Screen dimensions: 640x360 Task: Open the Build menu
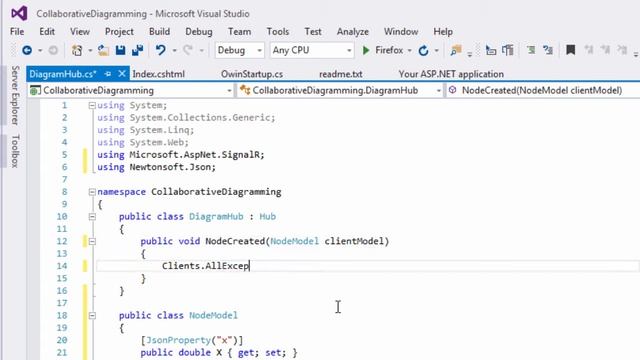(159, 31)
